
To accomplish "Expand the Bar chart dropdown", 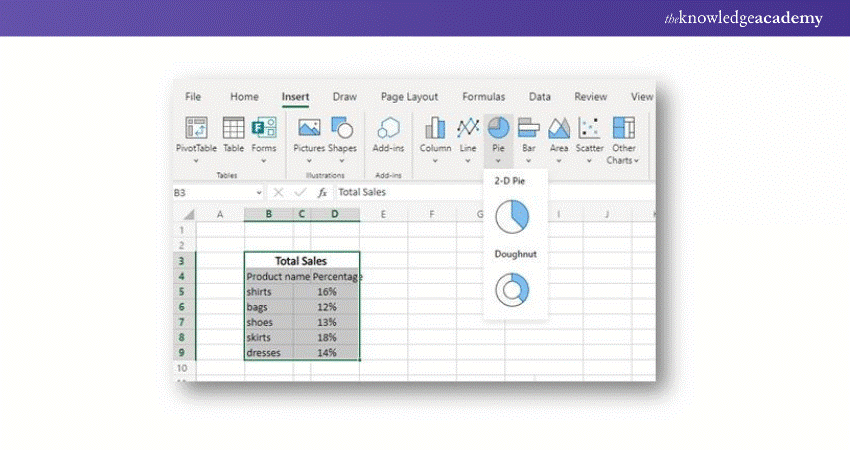I will pos(529,160).
